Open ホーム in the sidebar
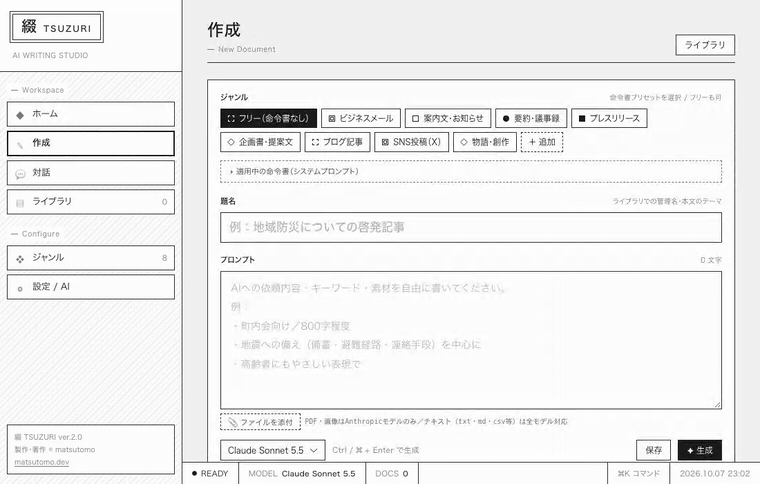The width and height of the screenshot is (760, 484). point(91,114)
